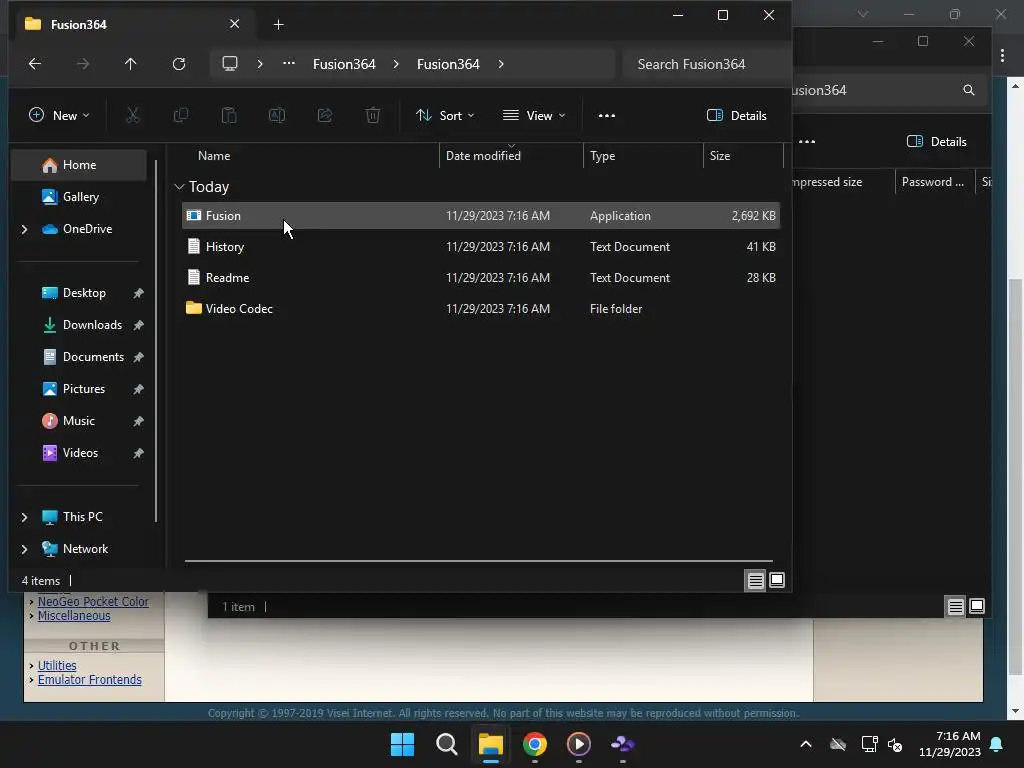Click the browser page scrollbar
The image size is (1024, 768).
tap(1014, 477)
